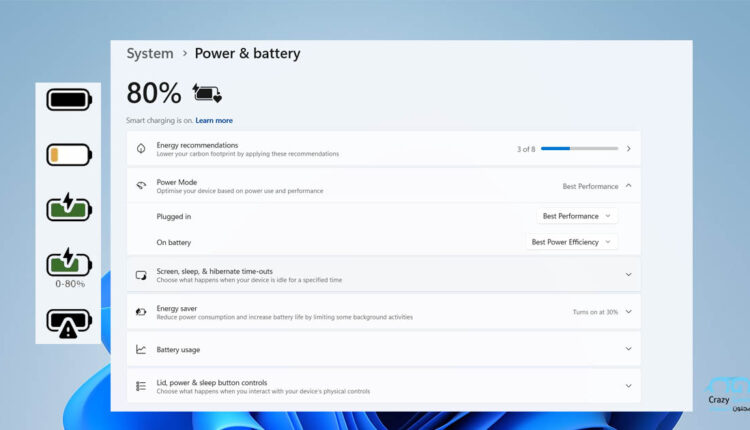Expand the Energy saver section
This screenshot has height=430, width=750.
point(628,312)
